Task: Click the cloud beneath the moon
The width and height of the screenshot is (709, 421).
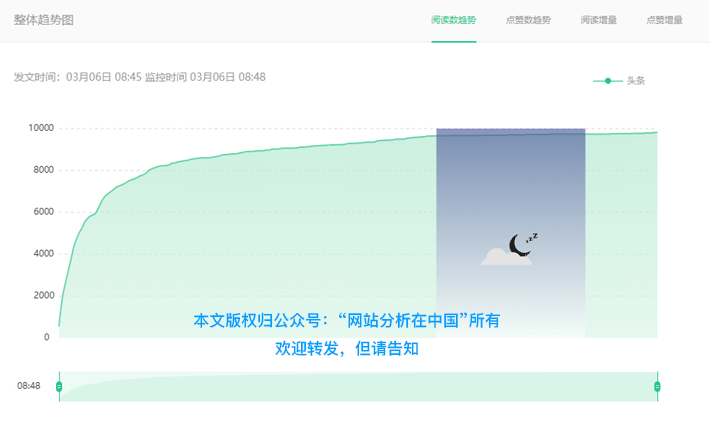Action: pyautogui.click(x=503, y=258)
